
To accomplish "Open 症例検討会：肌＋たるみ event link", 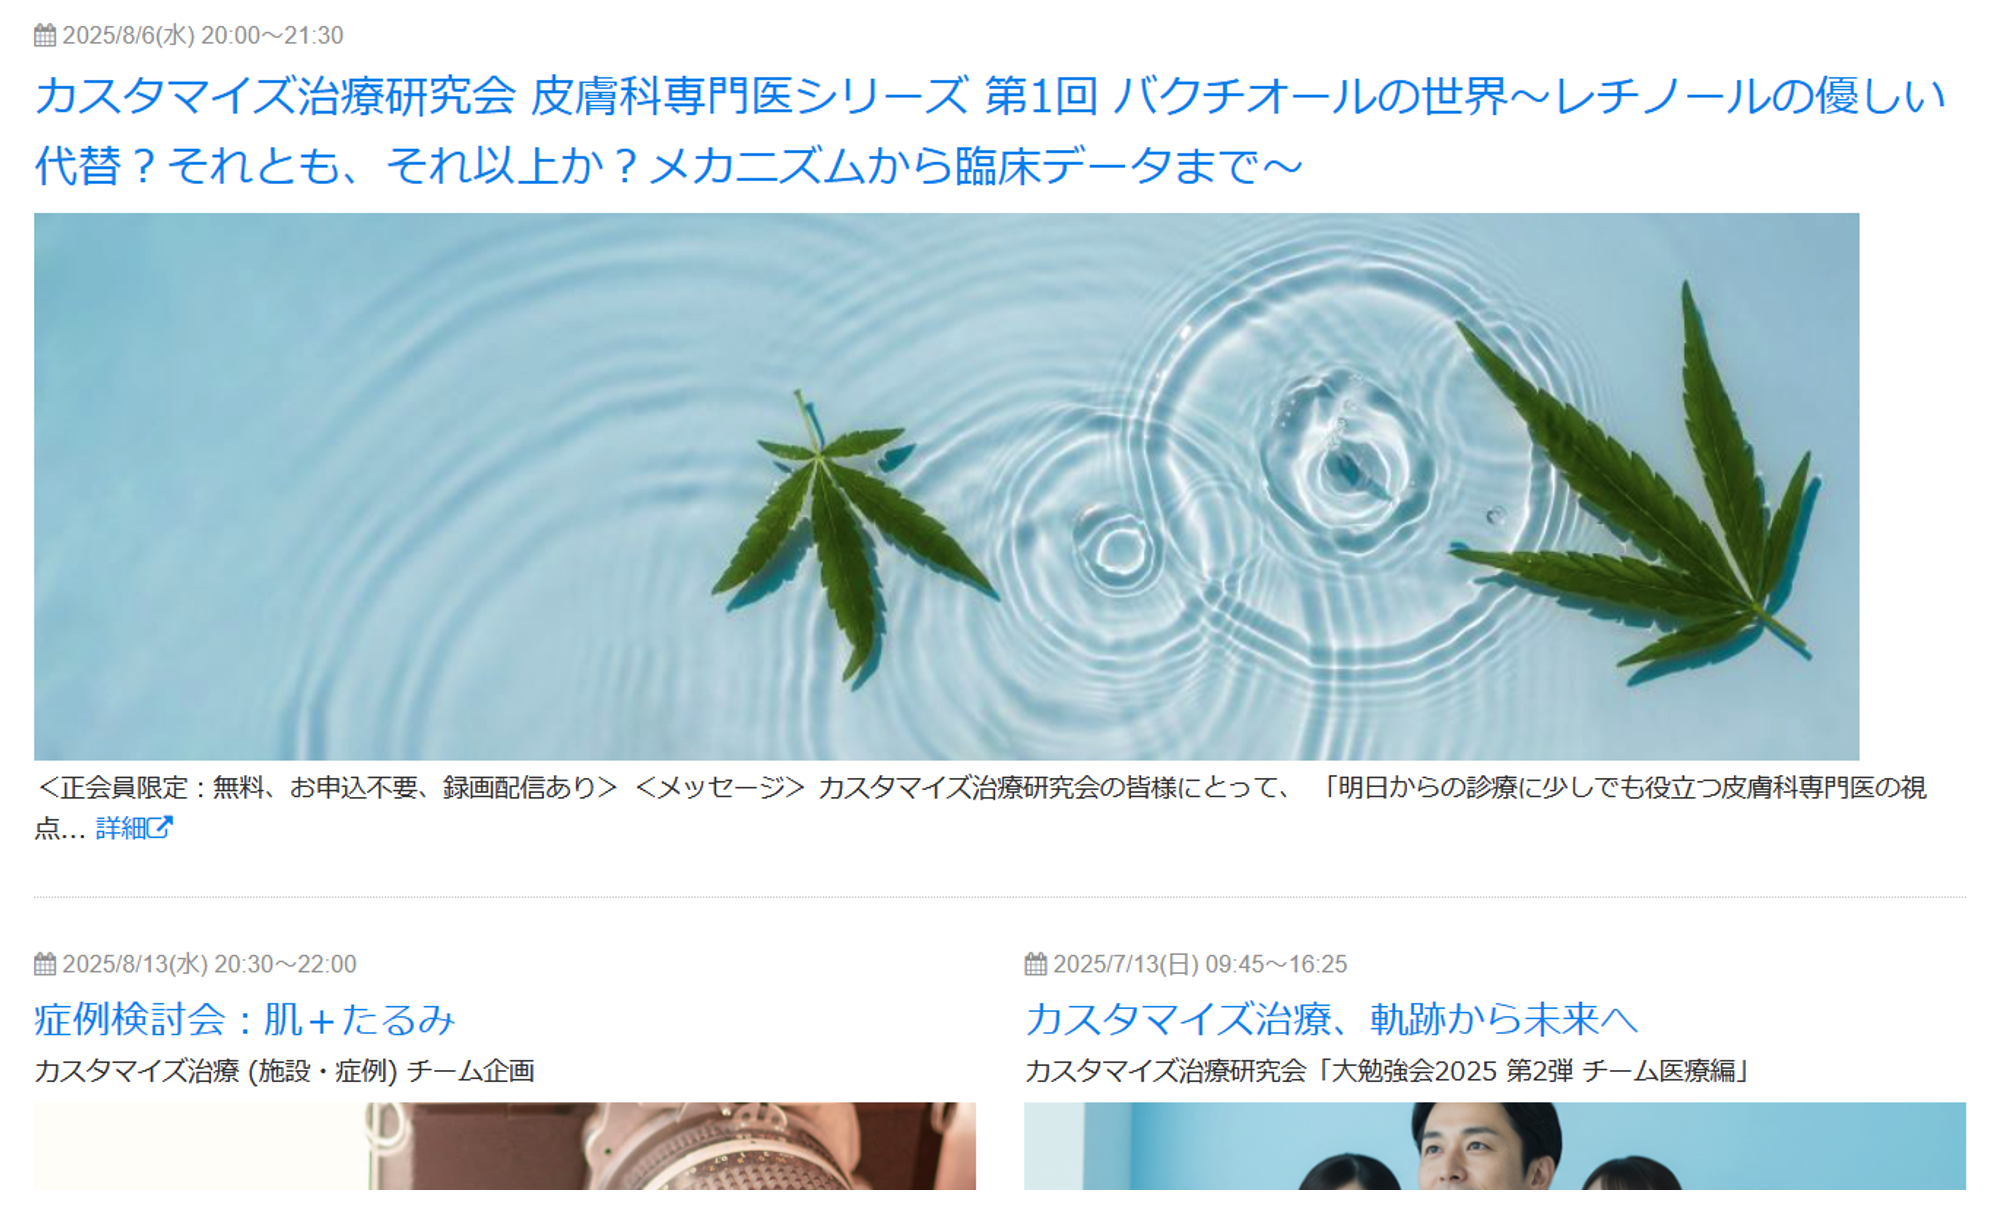I will coord(245,1019).
